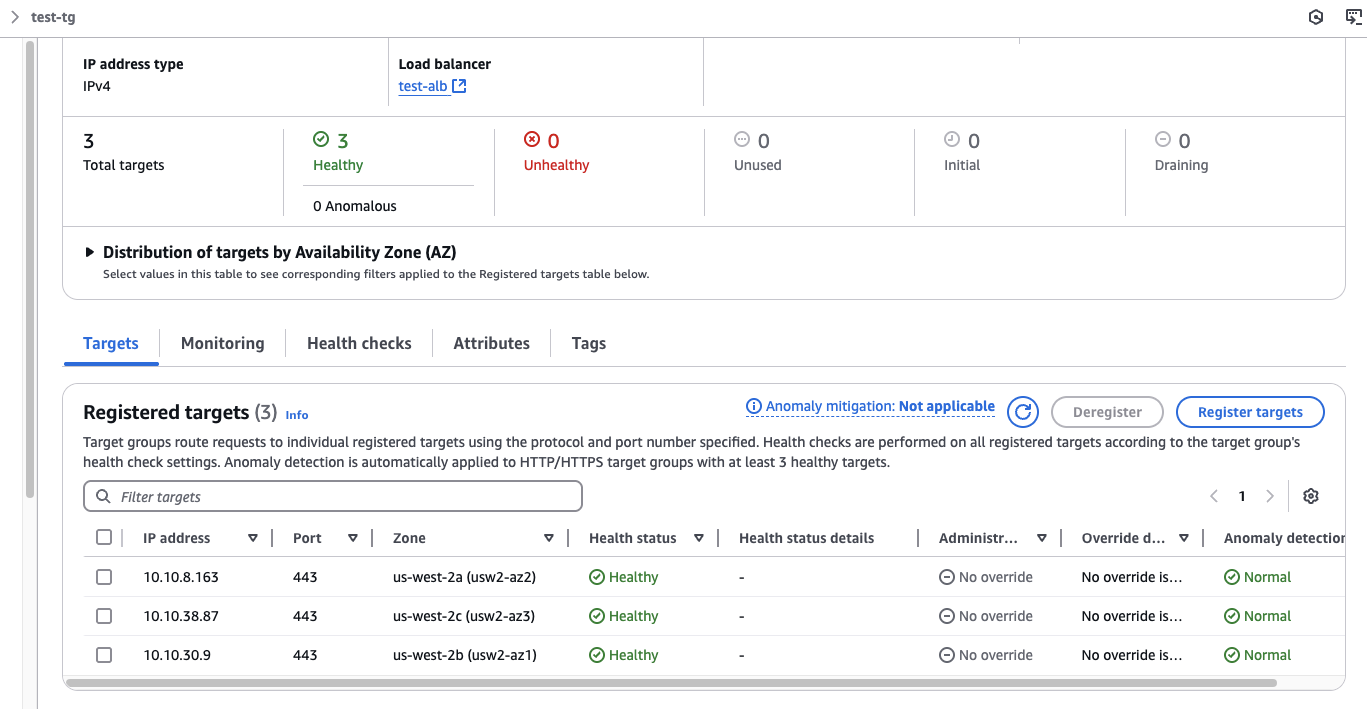Open the test-alb load balancer link

pos(422,86)
